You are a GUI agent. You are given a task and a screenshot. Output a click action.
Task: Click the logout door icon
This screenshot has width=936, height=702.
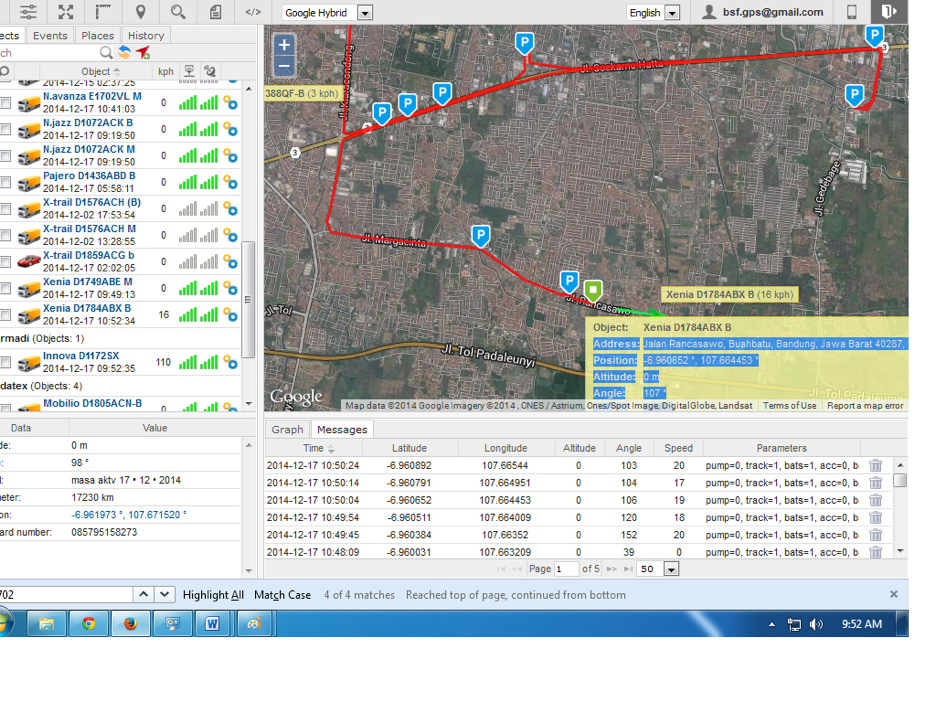point(889,11)
